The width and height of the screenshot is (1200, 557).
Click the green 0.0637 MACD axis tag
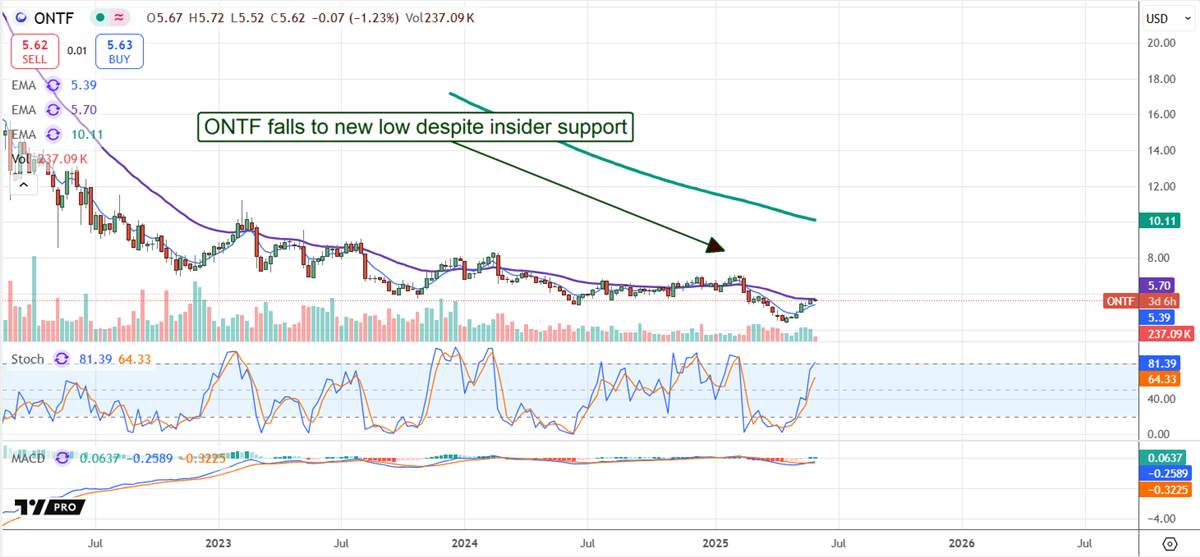tap(1160, 458)
